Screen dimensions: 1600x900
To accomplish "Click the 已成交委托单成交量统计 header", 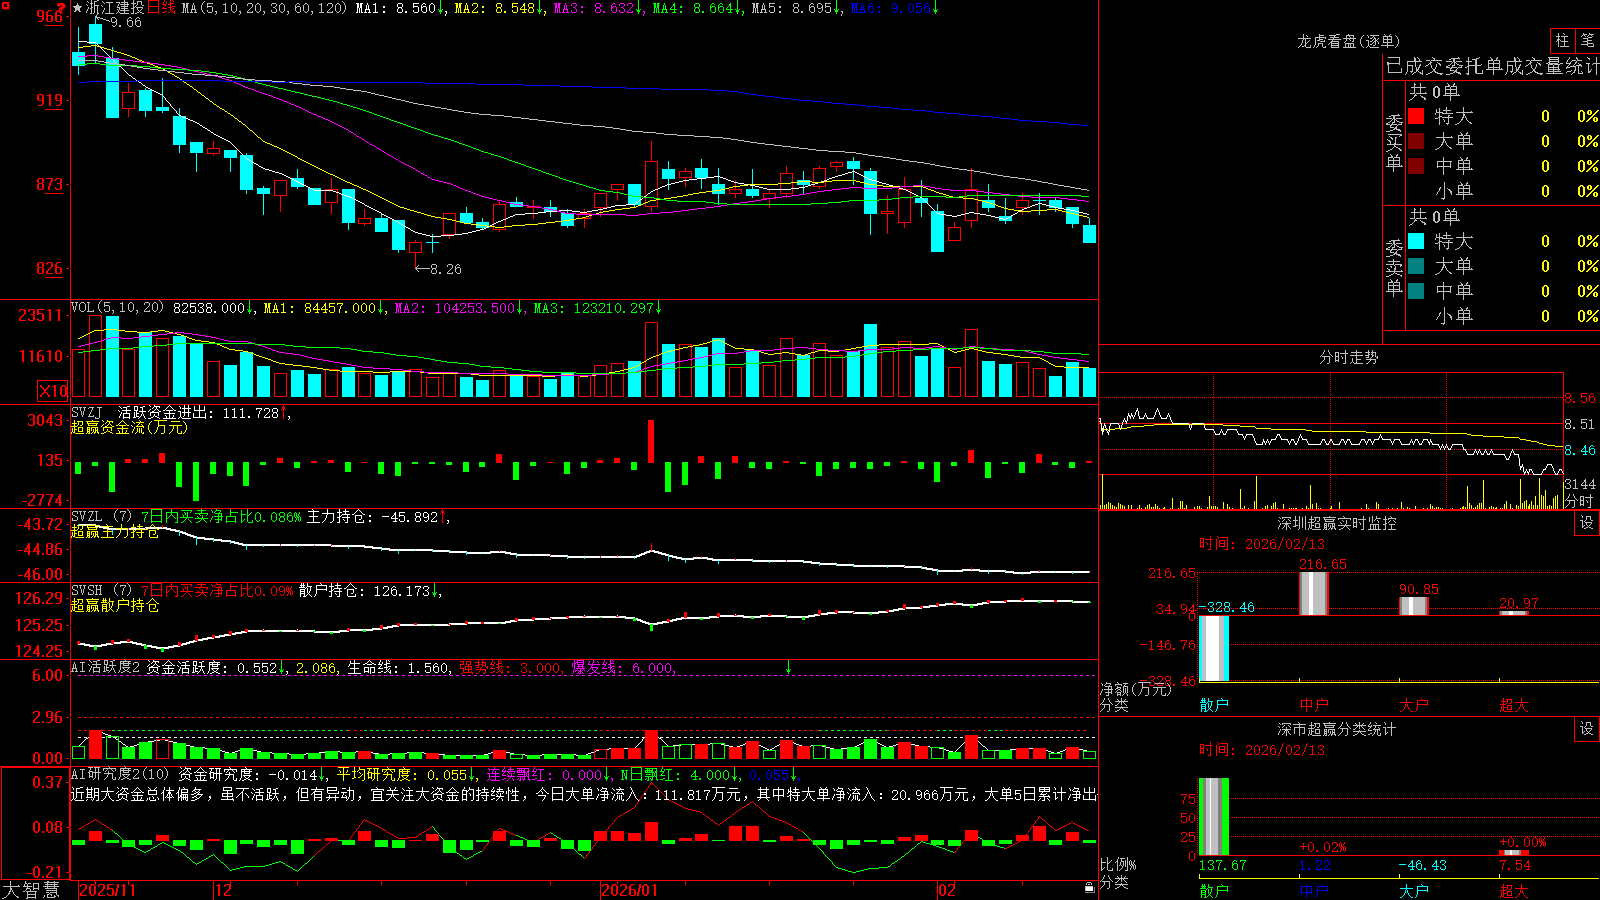I will click(x=1492, y=66).
